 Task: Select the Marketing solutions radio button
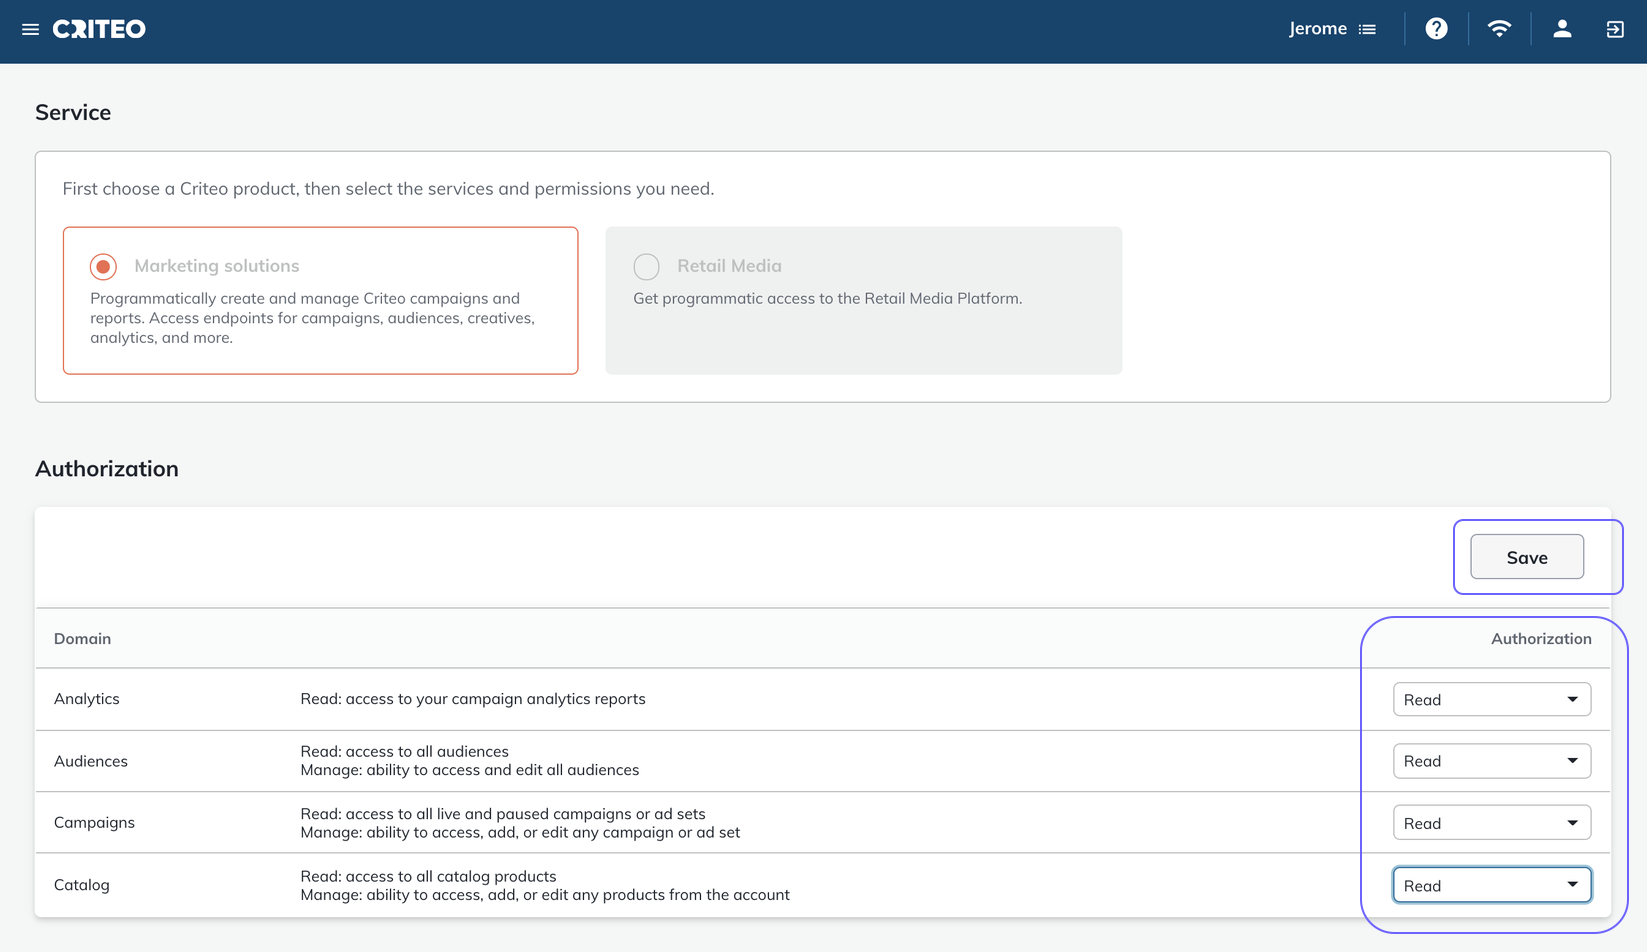(103, 266)
